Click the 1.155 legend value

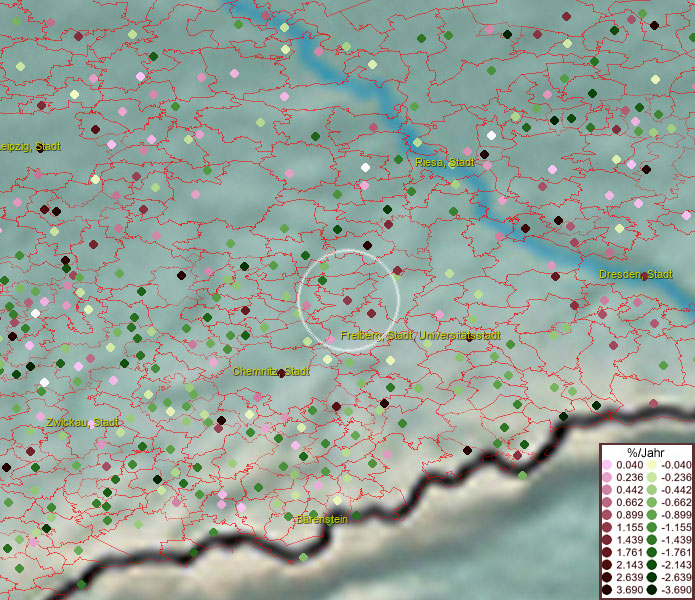629,527
